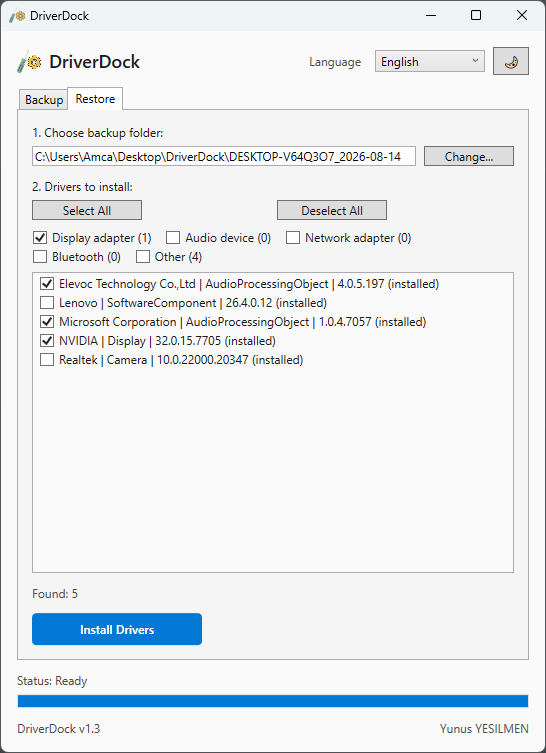Viewport: 546px width, 753px height.
Task: Select the Realtek Camera driver checkbox
Action: coord(47,360)
